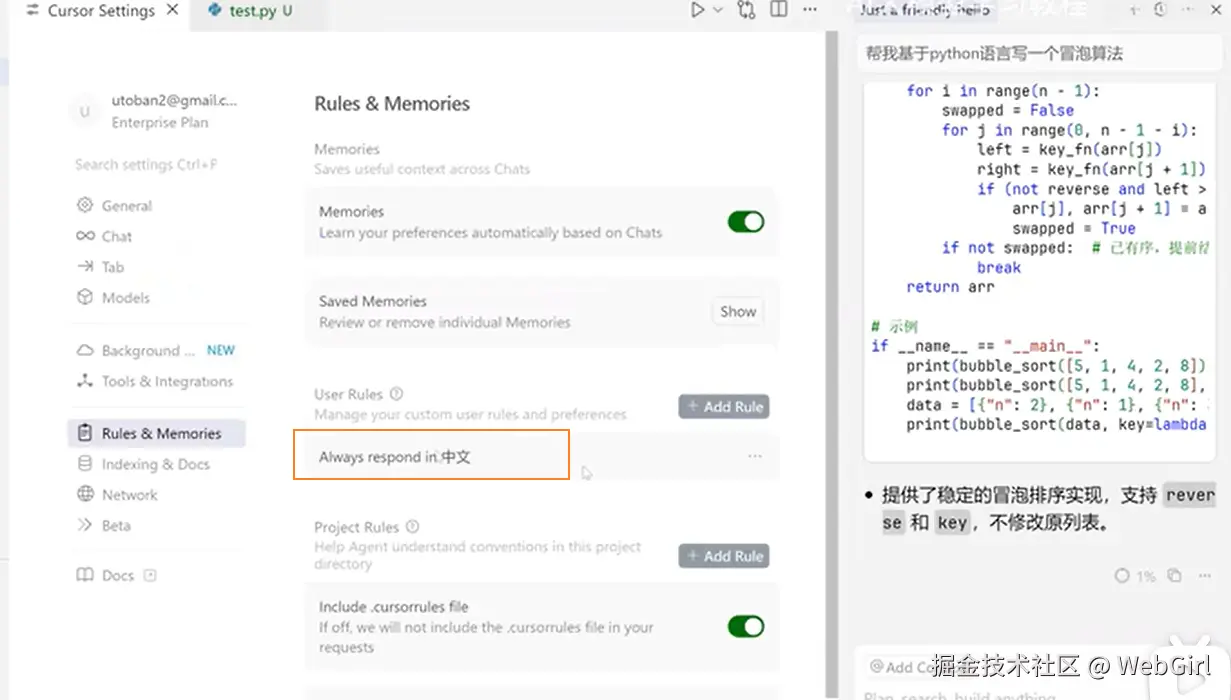The height and width of the screenshot is (700, 1231).
Task: Add a new User Rule
Action: click(724, 407)
